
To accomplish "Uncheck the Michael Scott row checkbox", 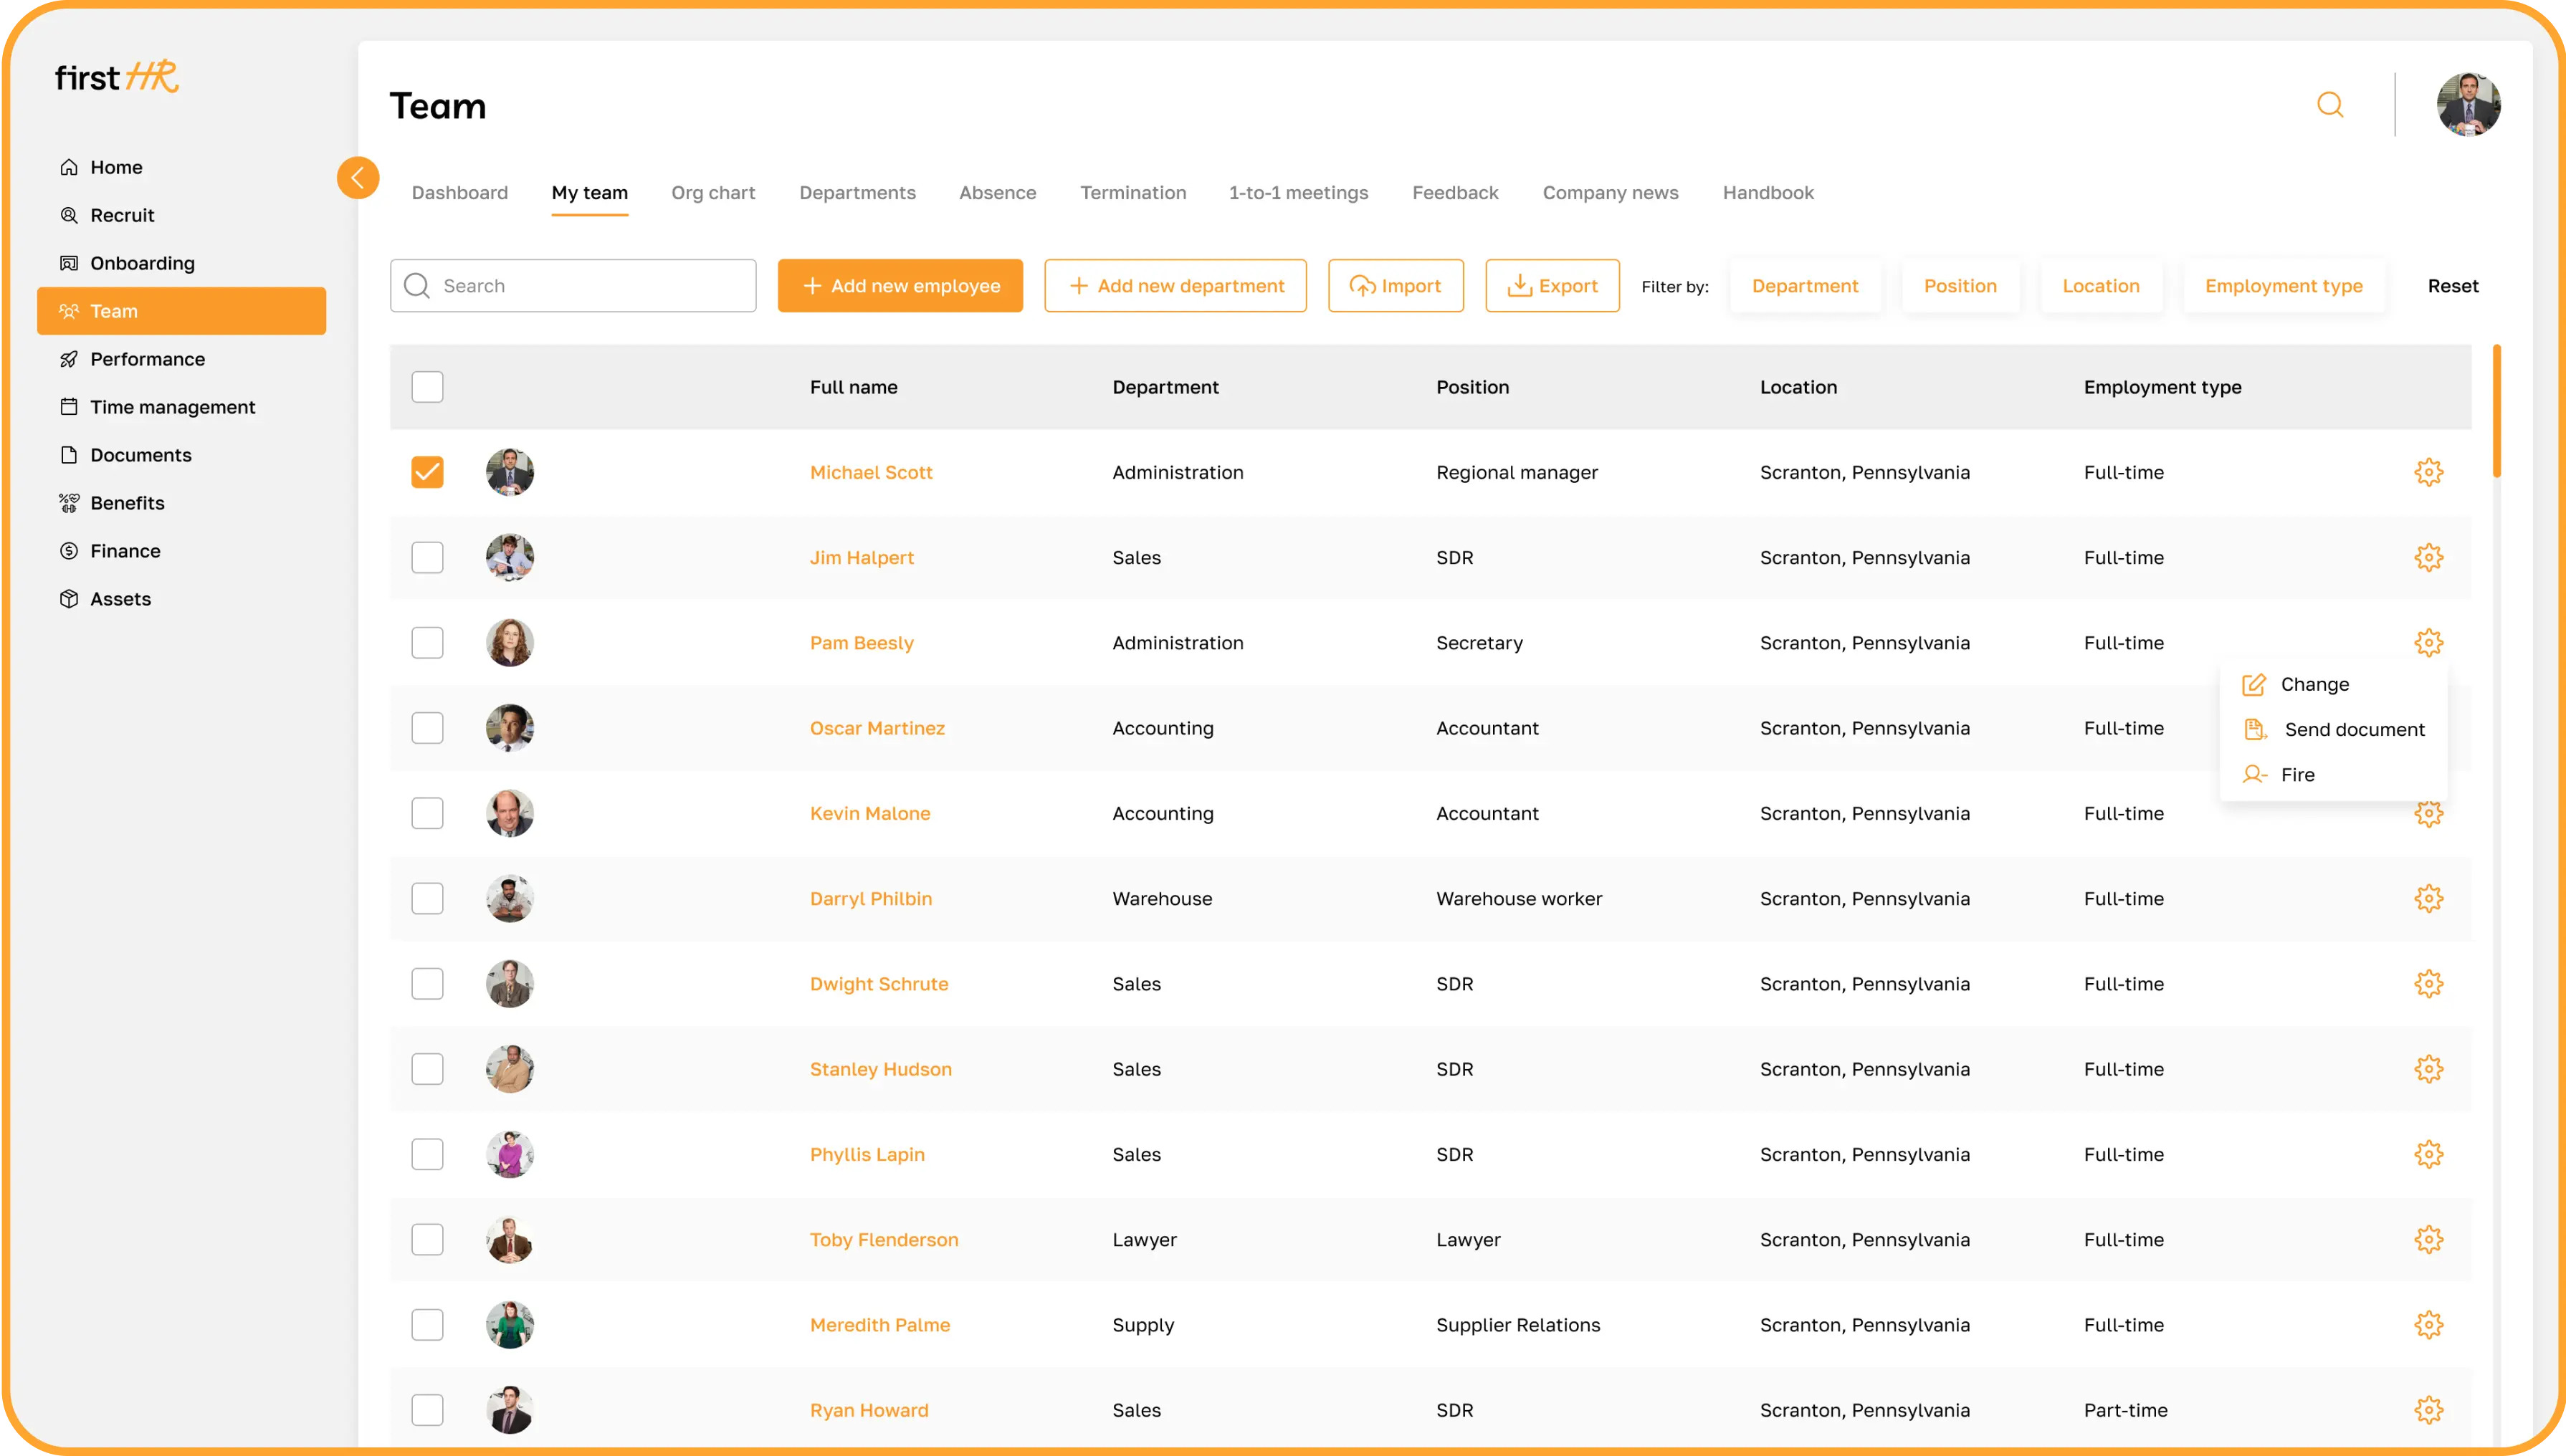I will pyautogui.click(x=427, y=472).
